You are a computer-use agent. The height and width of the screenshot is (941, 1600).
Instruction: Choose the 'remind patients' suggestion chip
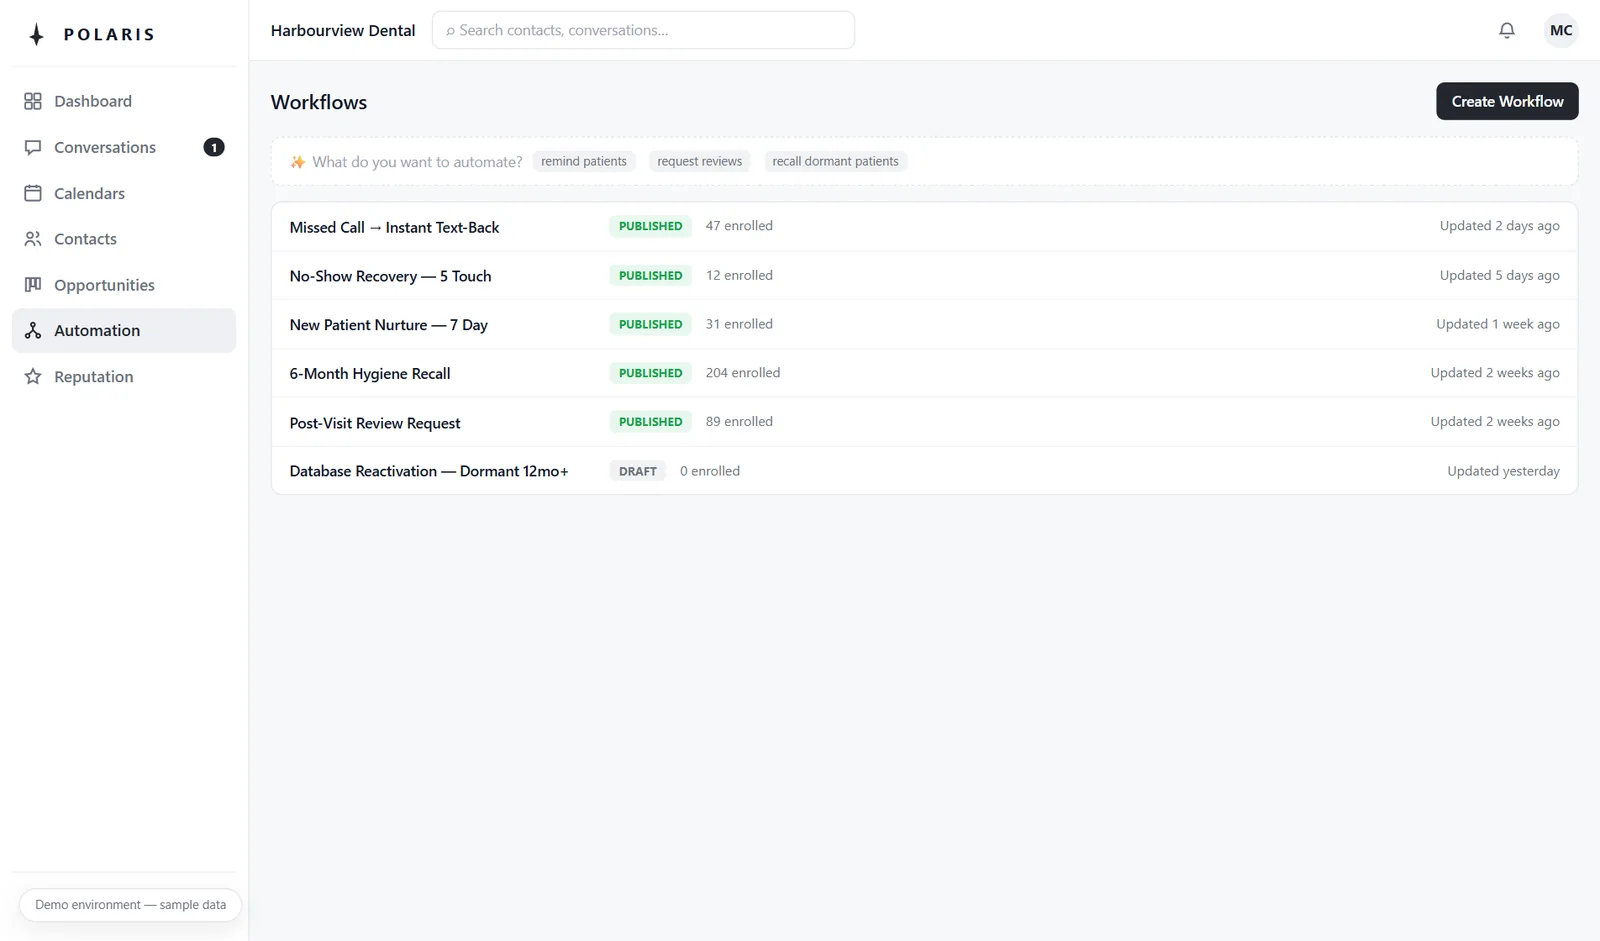[584, 161]
